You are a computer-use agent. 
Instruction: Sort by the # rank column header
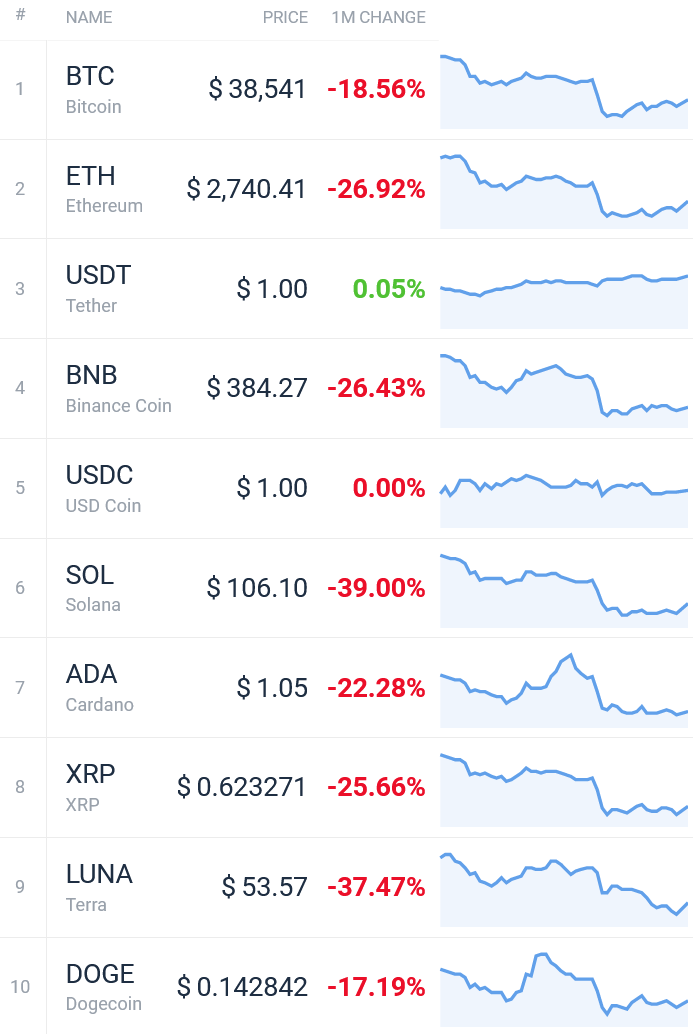(x=20, y=15)
